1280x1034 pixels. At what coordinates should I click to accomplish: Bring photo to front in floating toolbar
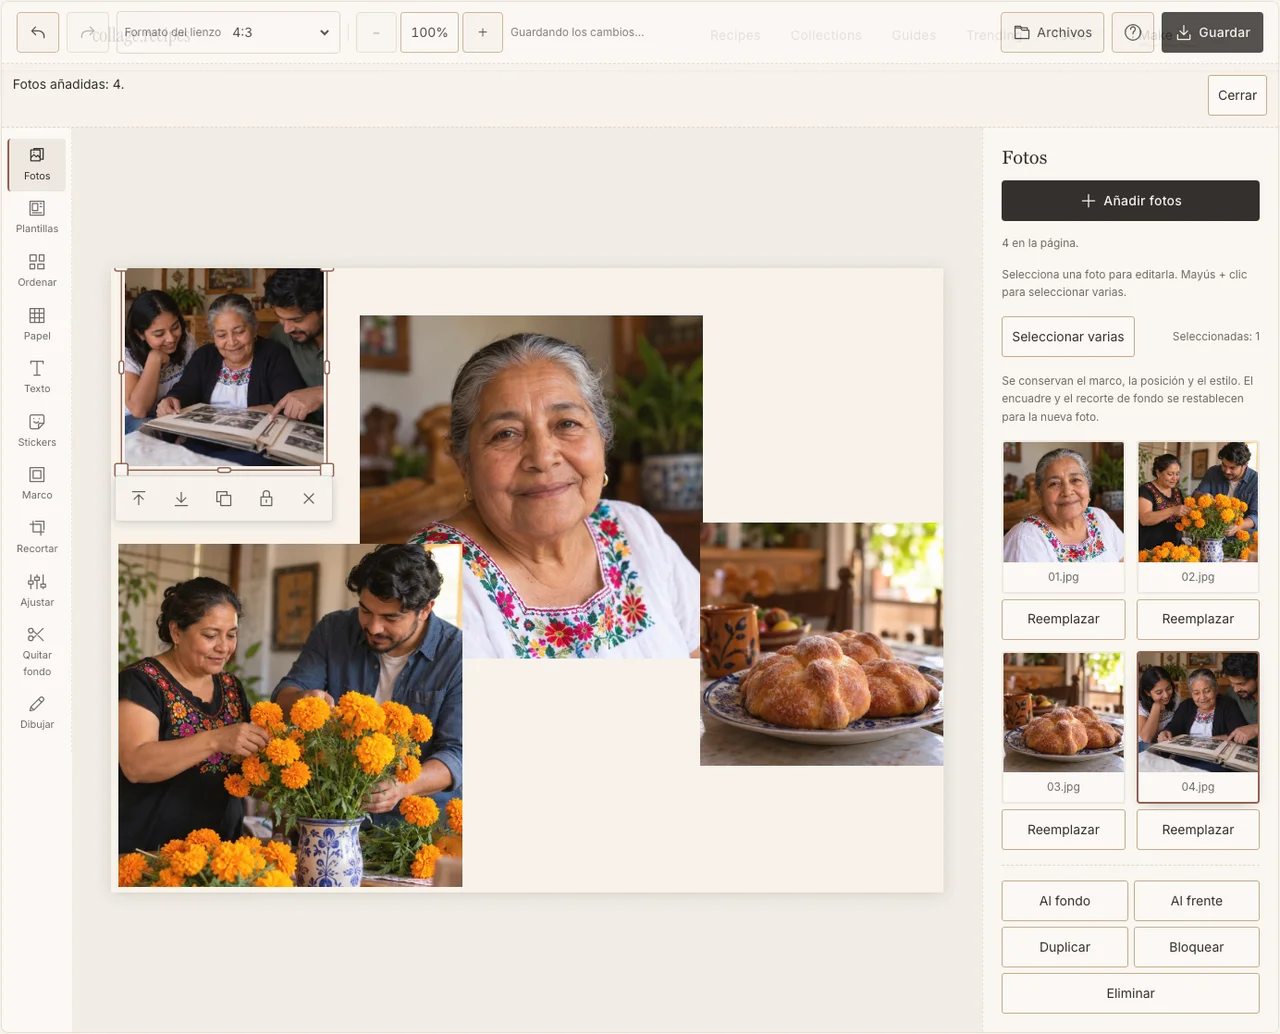tap(139, 498)
